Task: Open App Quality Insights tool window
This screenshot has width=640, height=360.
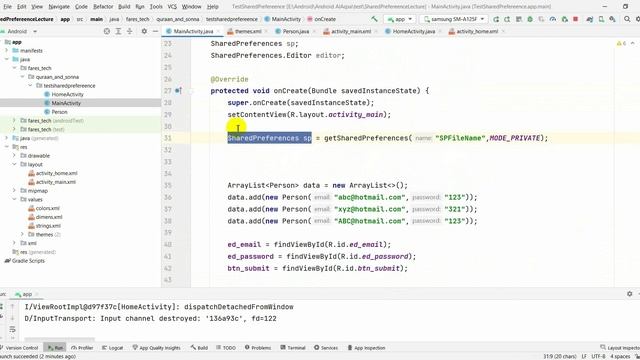Action: pyautogui.click(x=156, y=348)
